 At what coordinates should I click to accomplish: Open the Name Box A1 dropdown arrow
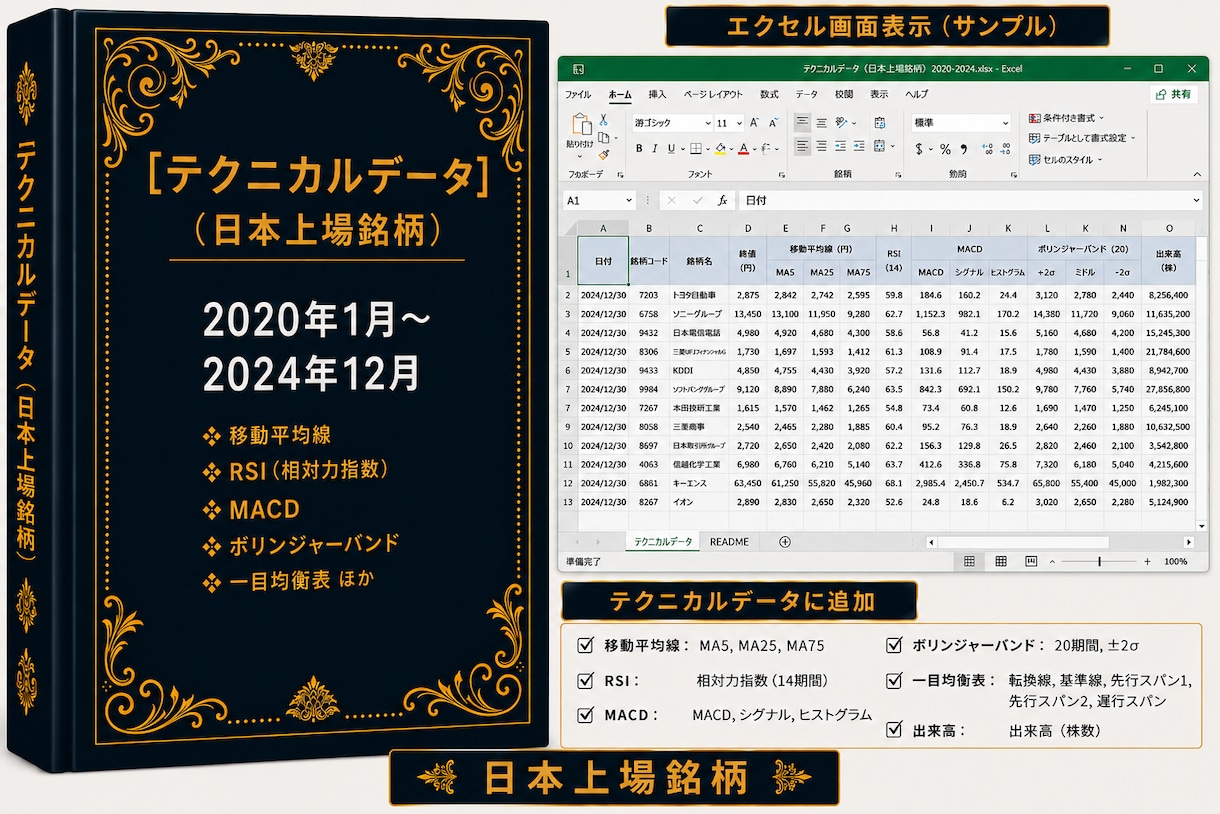(x=629, y=200)
